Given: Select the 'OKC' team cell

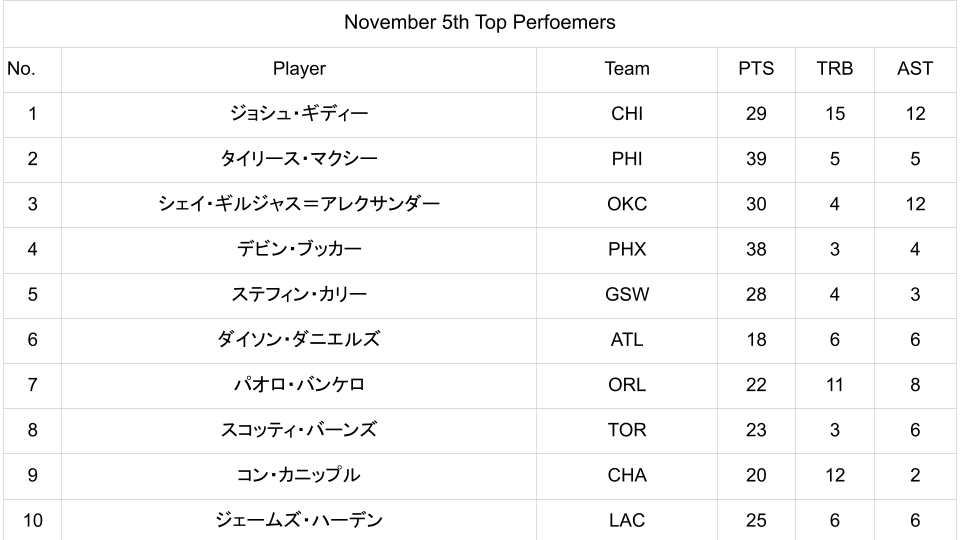Looking at the screenshot, I should (627, 204).
